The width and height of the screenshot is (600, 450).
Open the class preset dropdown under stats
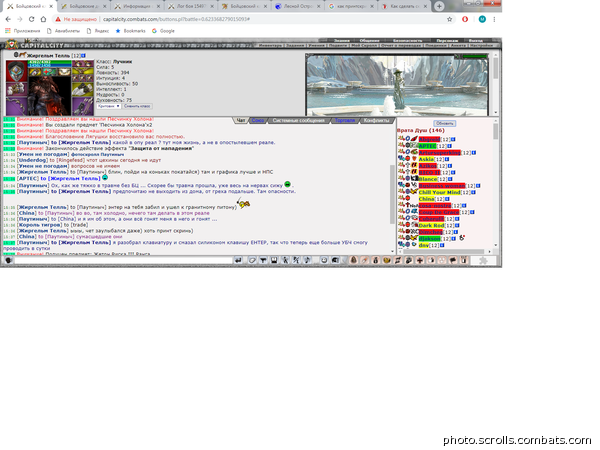[109, 106]
